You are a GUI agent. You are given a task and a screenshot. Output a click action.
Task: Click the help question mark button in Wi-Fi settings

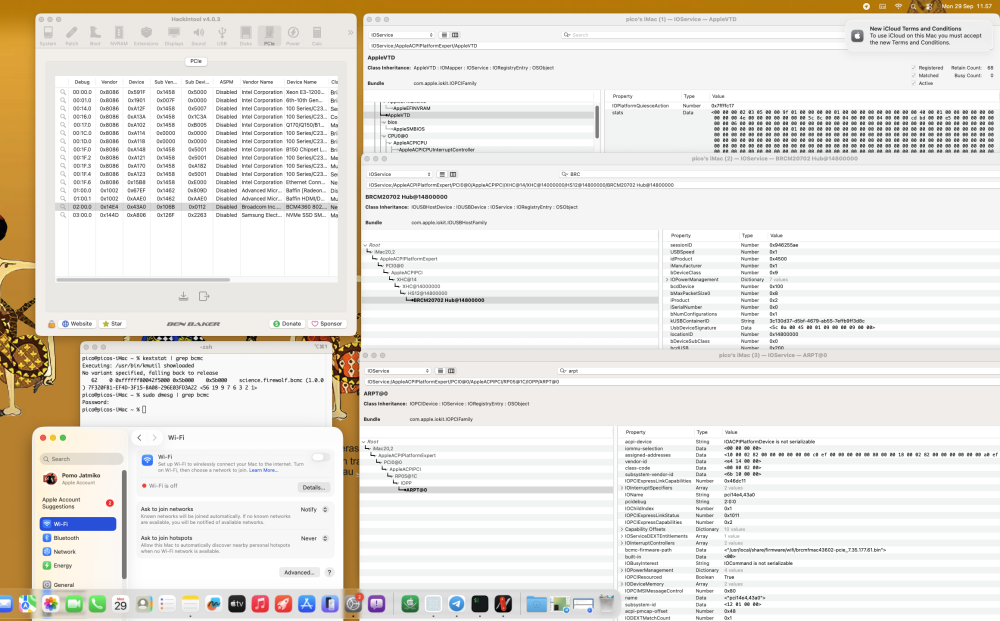329,572
